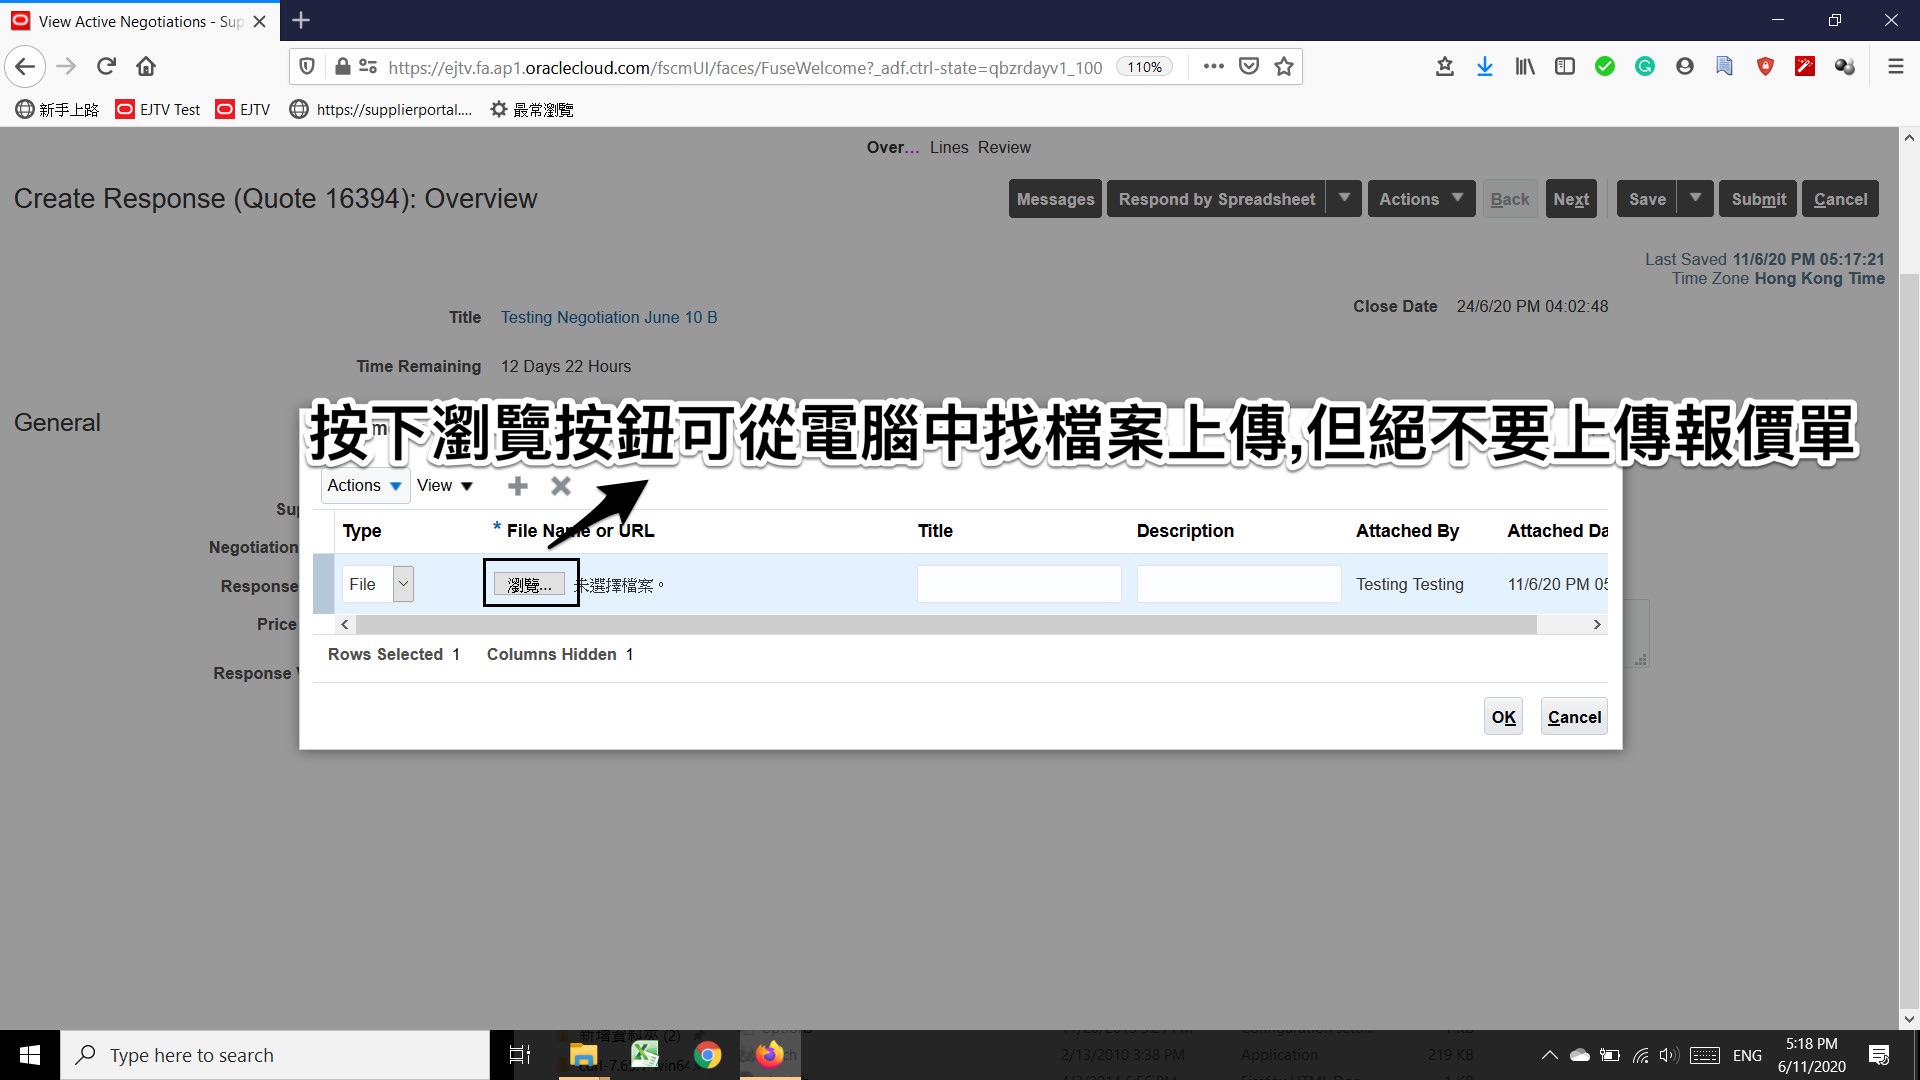
Task: Click the Messages button
Action: point(1055,199)
